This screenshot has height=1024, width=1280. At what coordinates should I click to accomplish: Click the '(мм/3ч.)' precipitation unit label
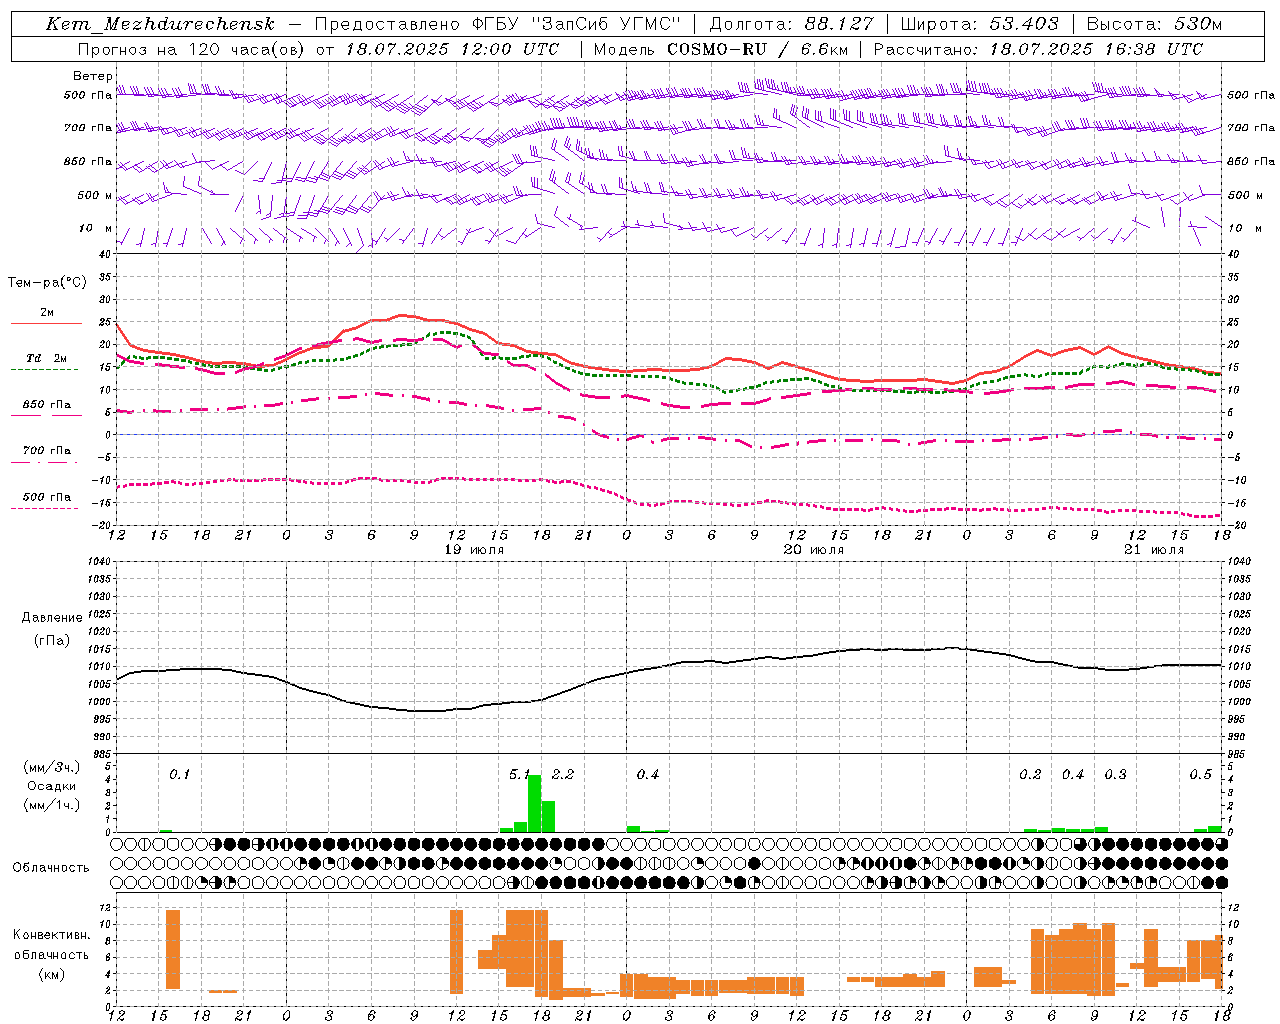pyautogui.click(x=51, y=767)
